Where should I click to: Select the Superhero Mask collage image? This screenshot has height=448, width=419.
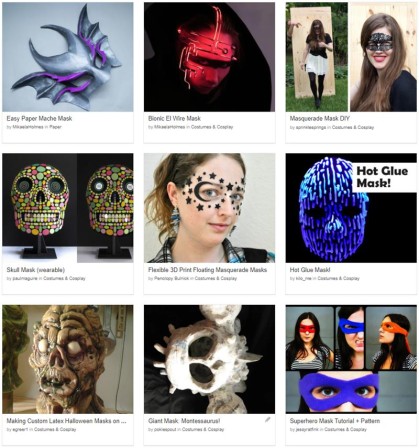[351, 359]
